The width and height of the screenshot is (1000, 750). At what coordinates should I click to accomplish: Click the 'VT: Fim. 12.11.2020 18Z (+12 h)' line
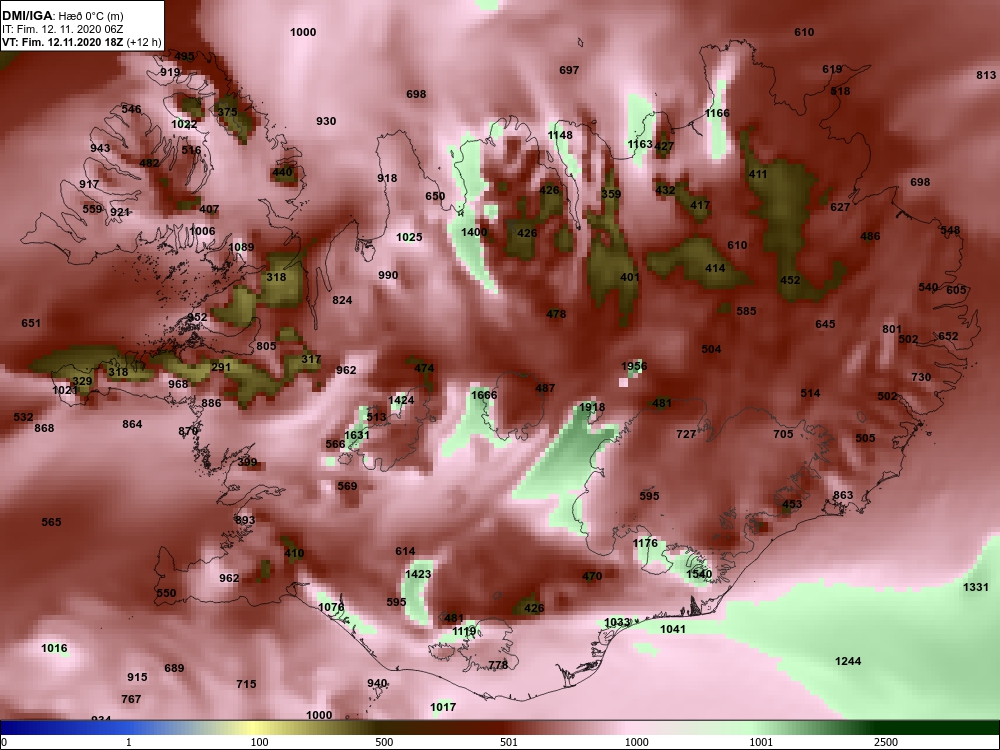[x=82, y=43]
